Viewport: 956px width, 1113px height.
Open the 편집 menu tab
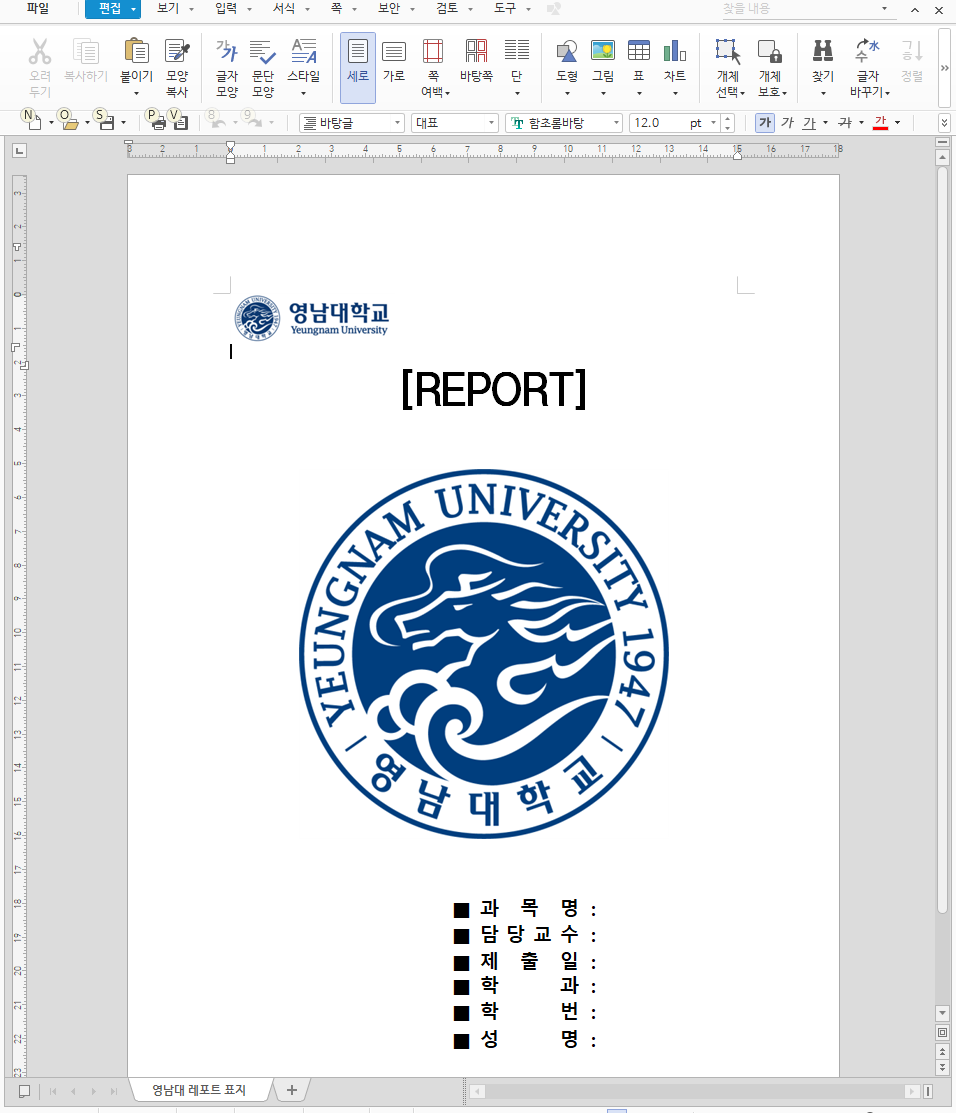tap(111, 9)
